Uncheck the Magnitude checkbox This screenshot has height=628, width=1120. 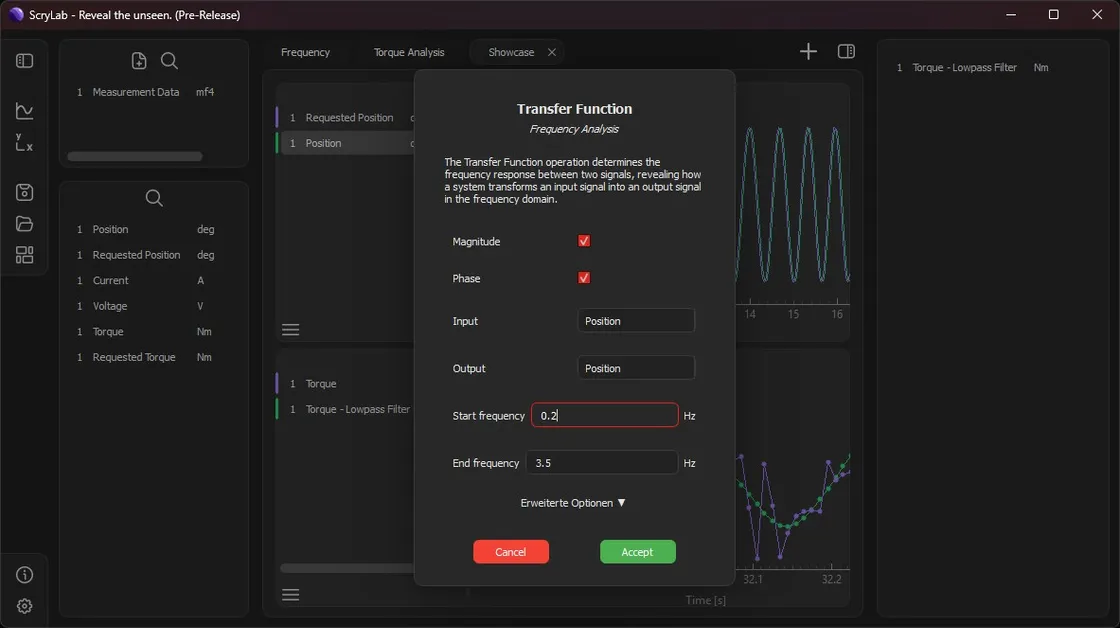[584, 241]
